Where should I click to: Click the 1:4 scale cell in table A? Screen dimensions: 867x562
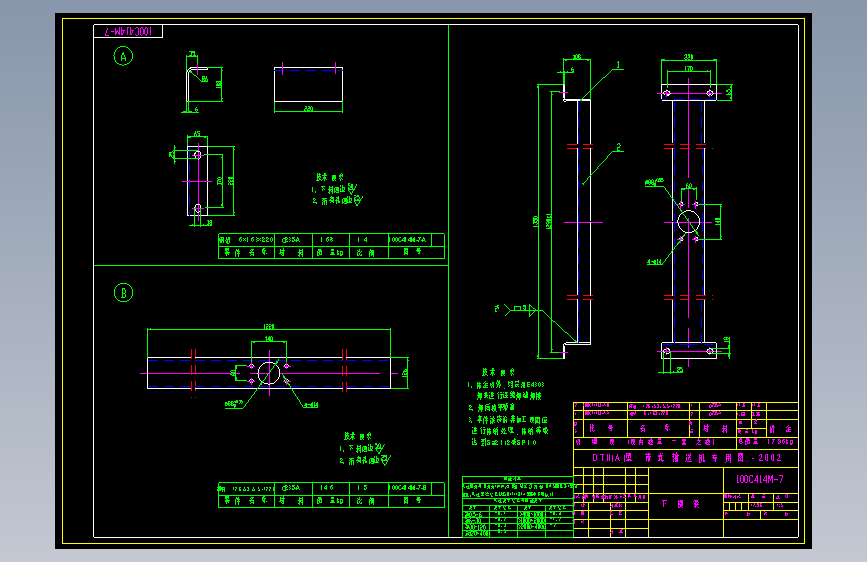coord(369,240)
